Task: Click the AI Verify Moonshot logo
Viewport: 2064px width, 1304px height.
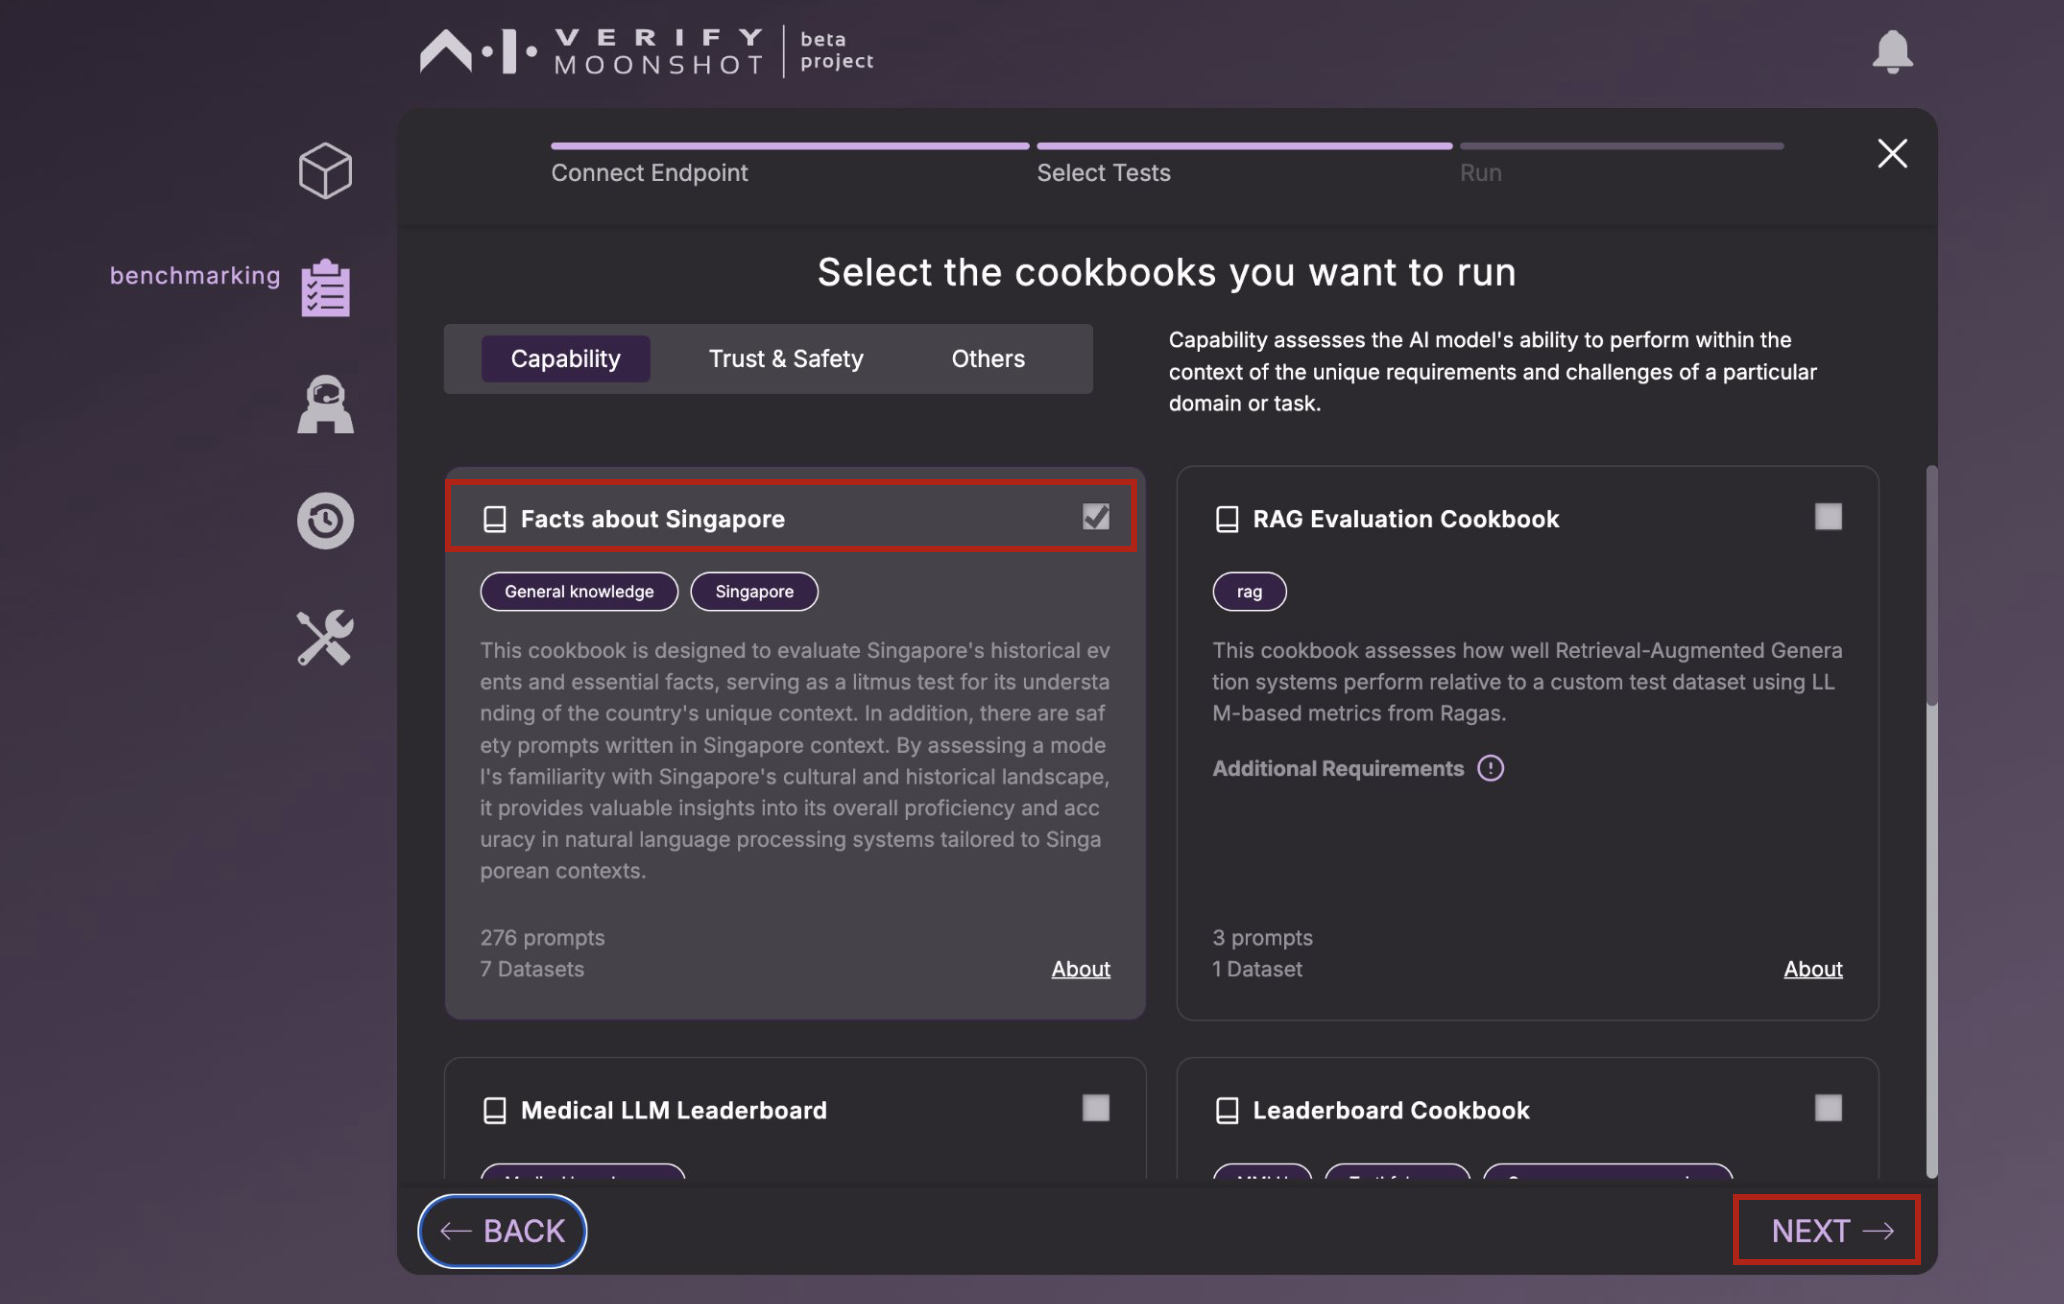Action: (647, 51)
